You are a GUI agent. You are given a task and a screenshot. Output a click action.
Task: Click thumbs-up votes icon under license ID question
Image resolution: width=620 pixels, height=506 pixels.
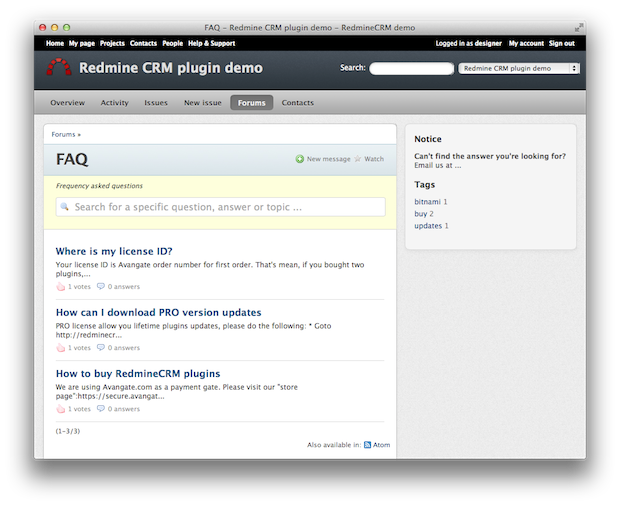pyautogui.click(x=61, y=287)
